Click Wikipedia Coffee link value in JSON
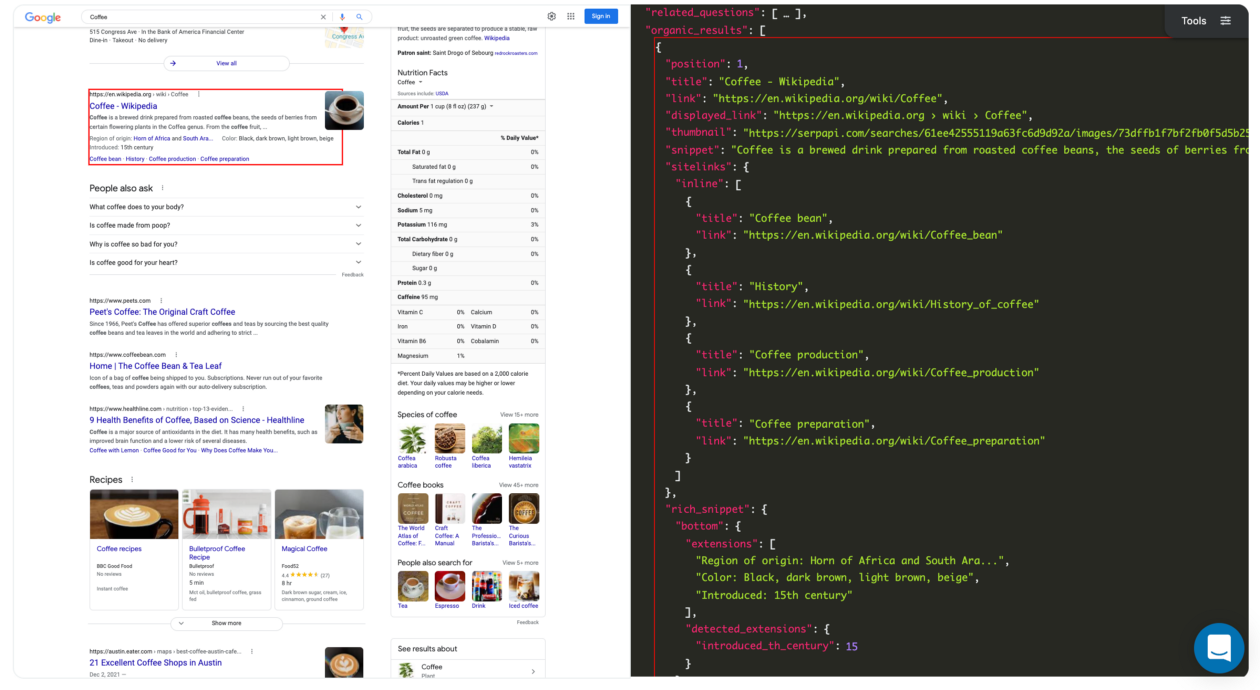Screen dimensions: 1260x690 (828, 98)
